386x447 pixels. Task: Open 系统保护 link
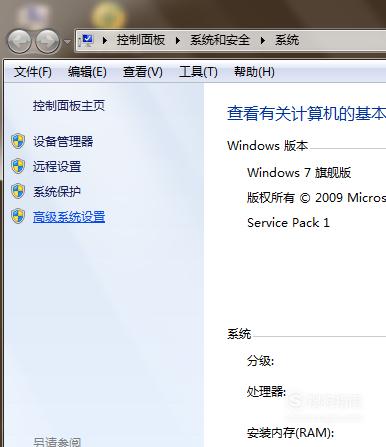pos(57,191)
